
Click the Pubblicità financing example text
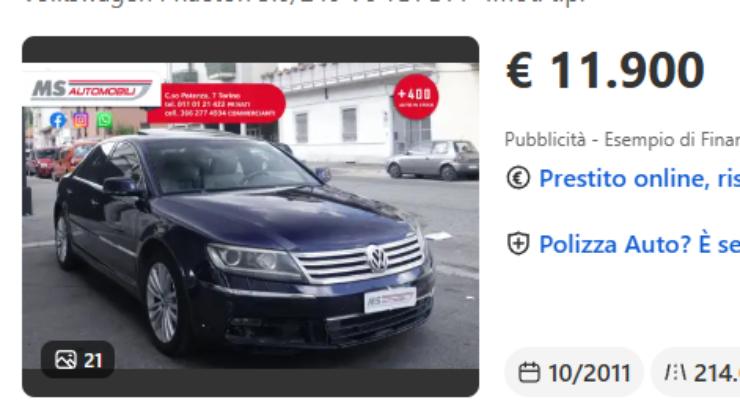pos(622,140)
